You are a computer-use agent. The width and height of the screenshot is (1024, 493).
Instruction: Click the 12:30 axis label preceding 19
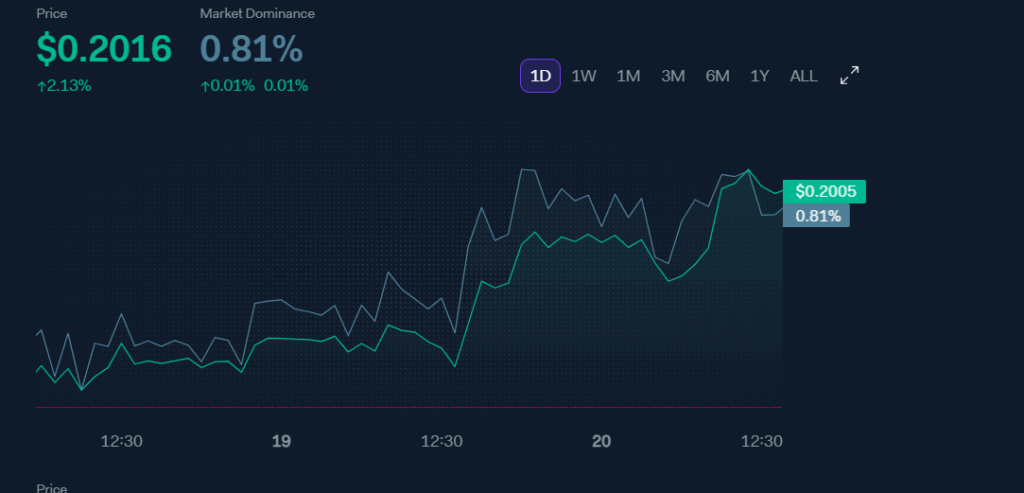121,441
